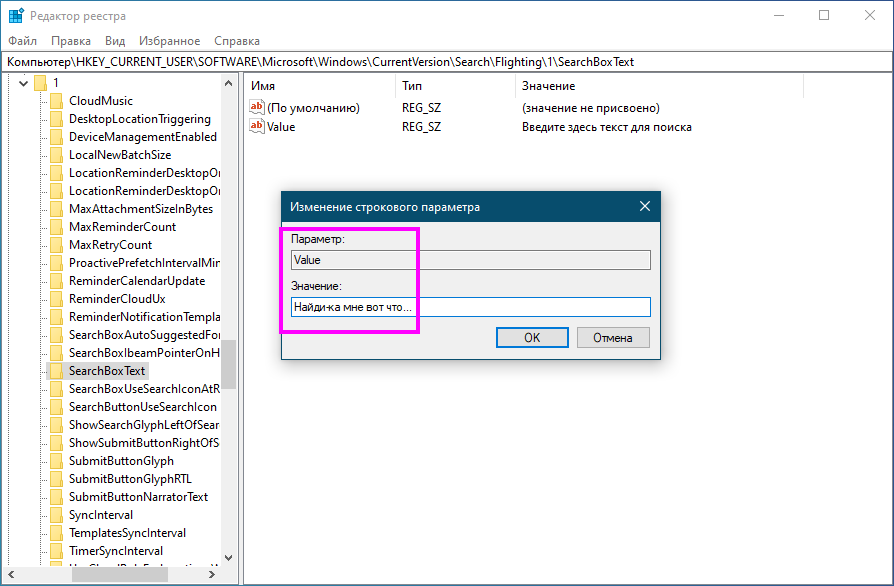Select the first LocationReminderDesktopO key label
The height and width of the screenshot is (586, 894).
point(144,173)
